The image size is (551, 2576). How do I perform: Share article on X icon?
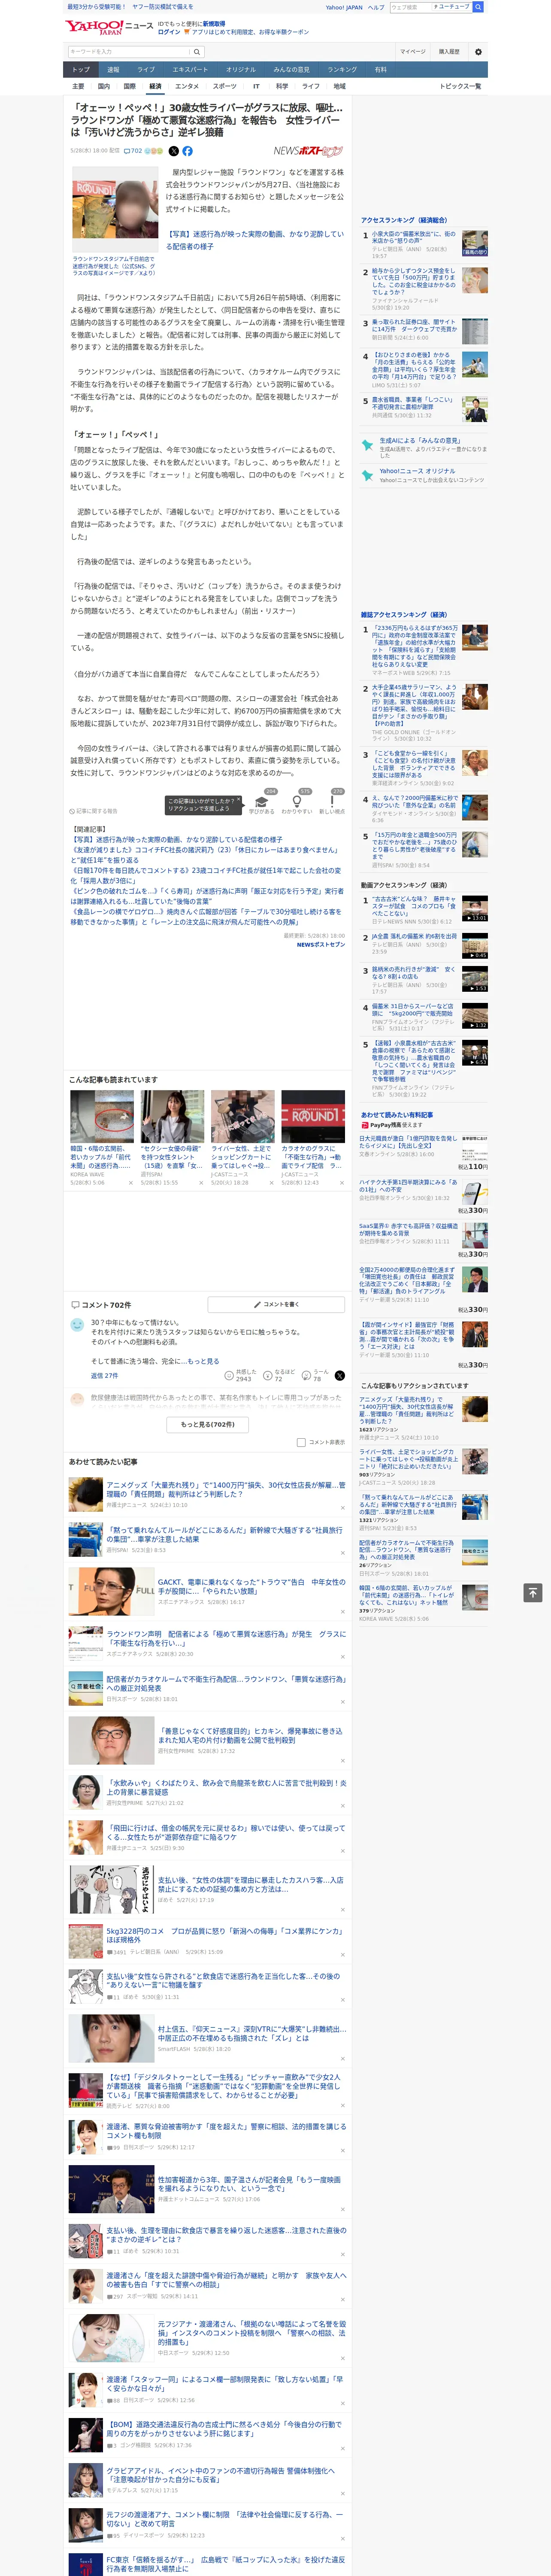point(173,151)
